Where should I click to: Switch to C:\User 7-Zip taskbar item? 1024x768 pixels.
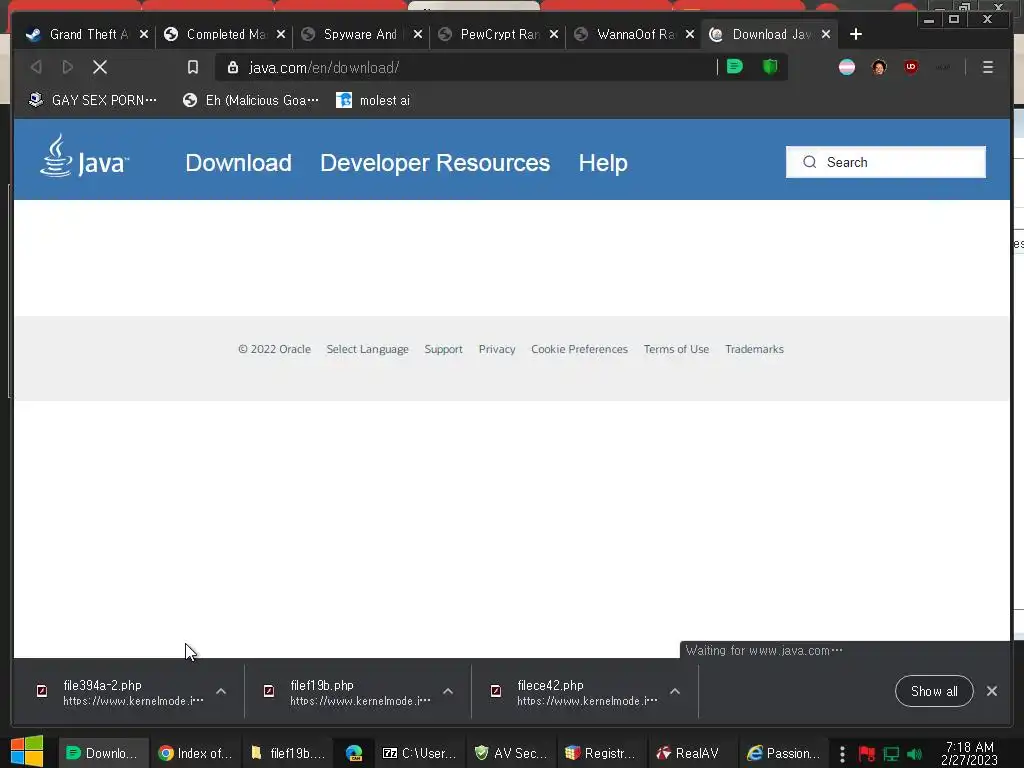coord(419,753)
